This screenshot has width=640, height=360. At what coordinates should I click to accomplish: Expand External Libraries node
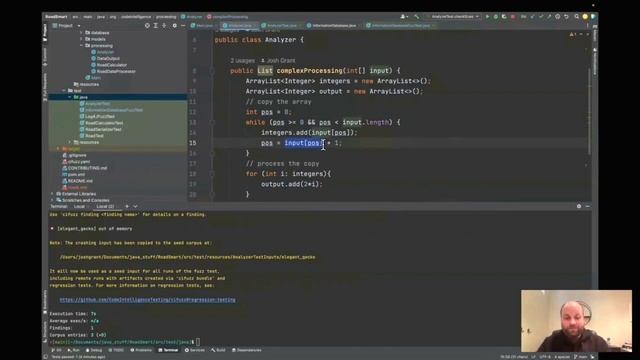tap(52, 194)
